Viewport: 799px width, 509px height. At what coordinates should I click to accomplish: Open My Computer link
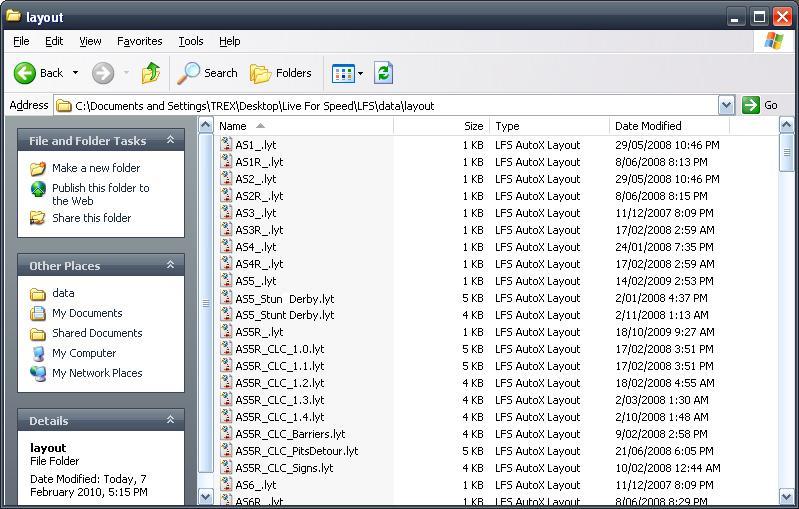(x=84, y=353)
